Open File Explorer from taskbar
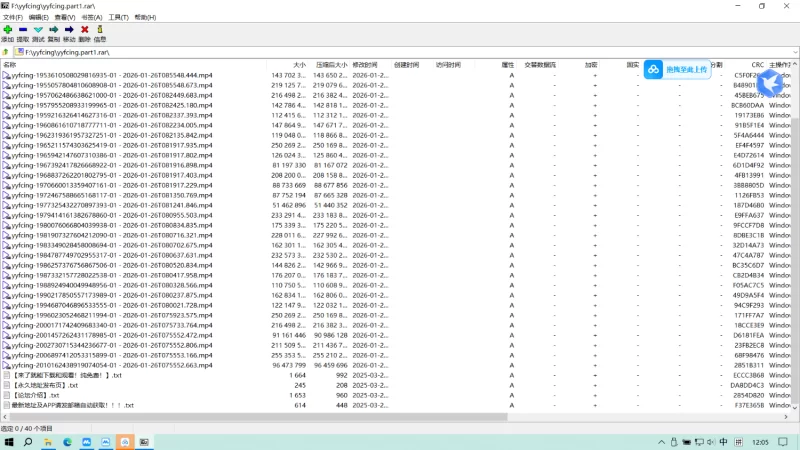 [x=48, y=442]
